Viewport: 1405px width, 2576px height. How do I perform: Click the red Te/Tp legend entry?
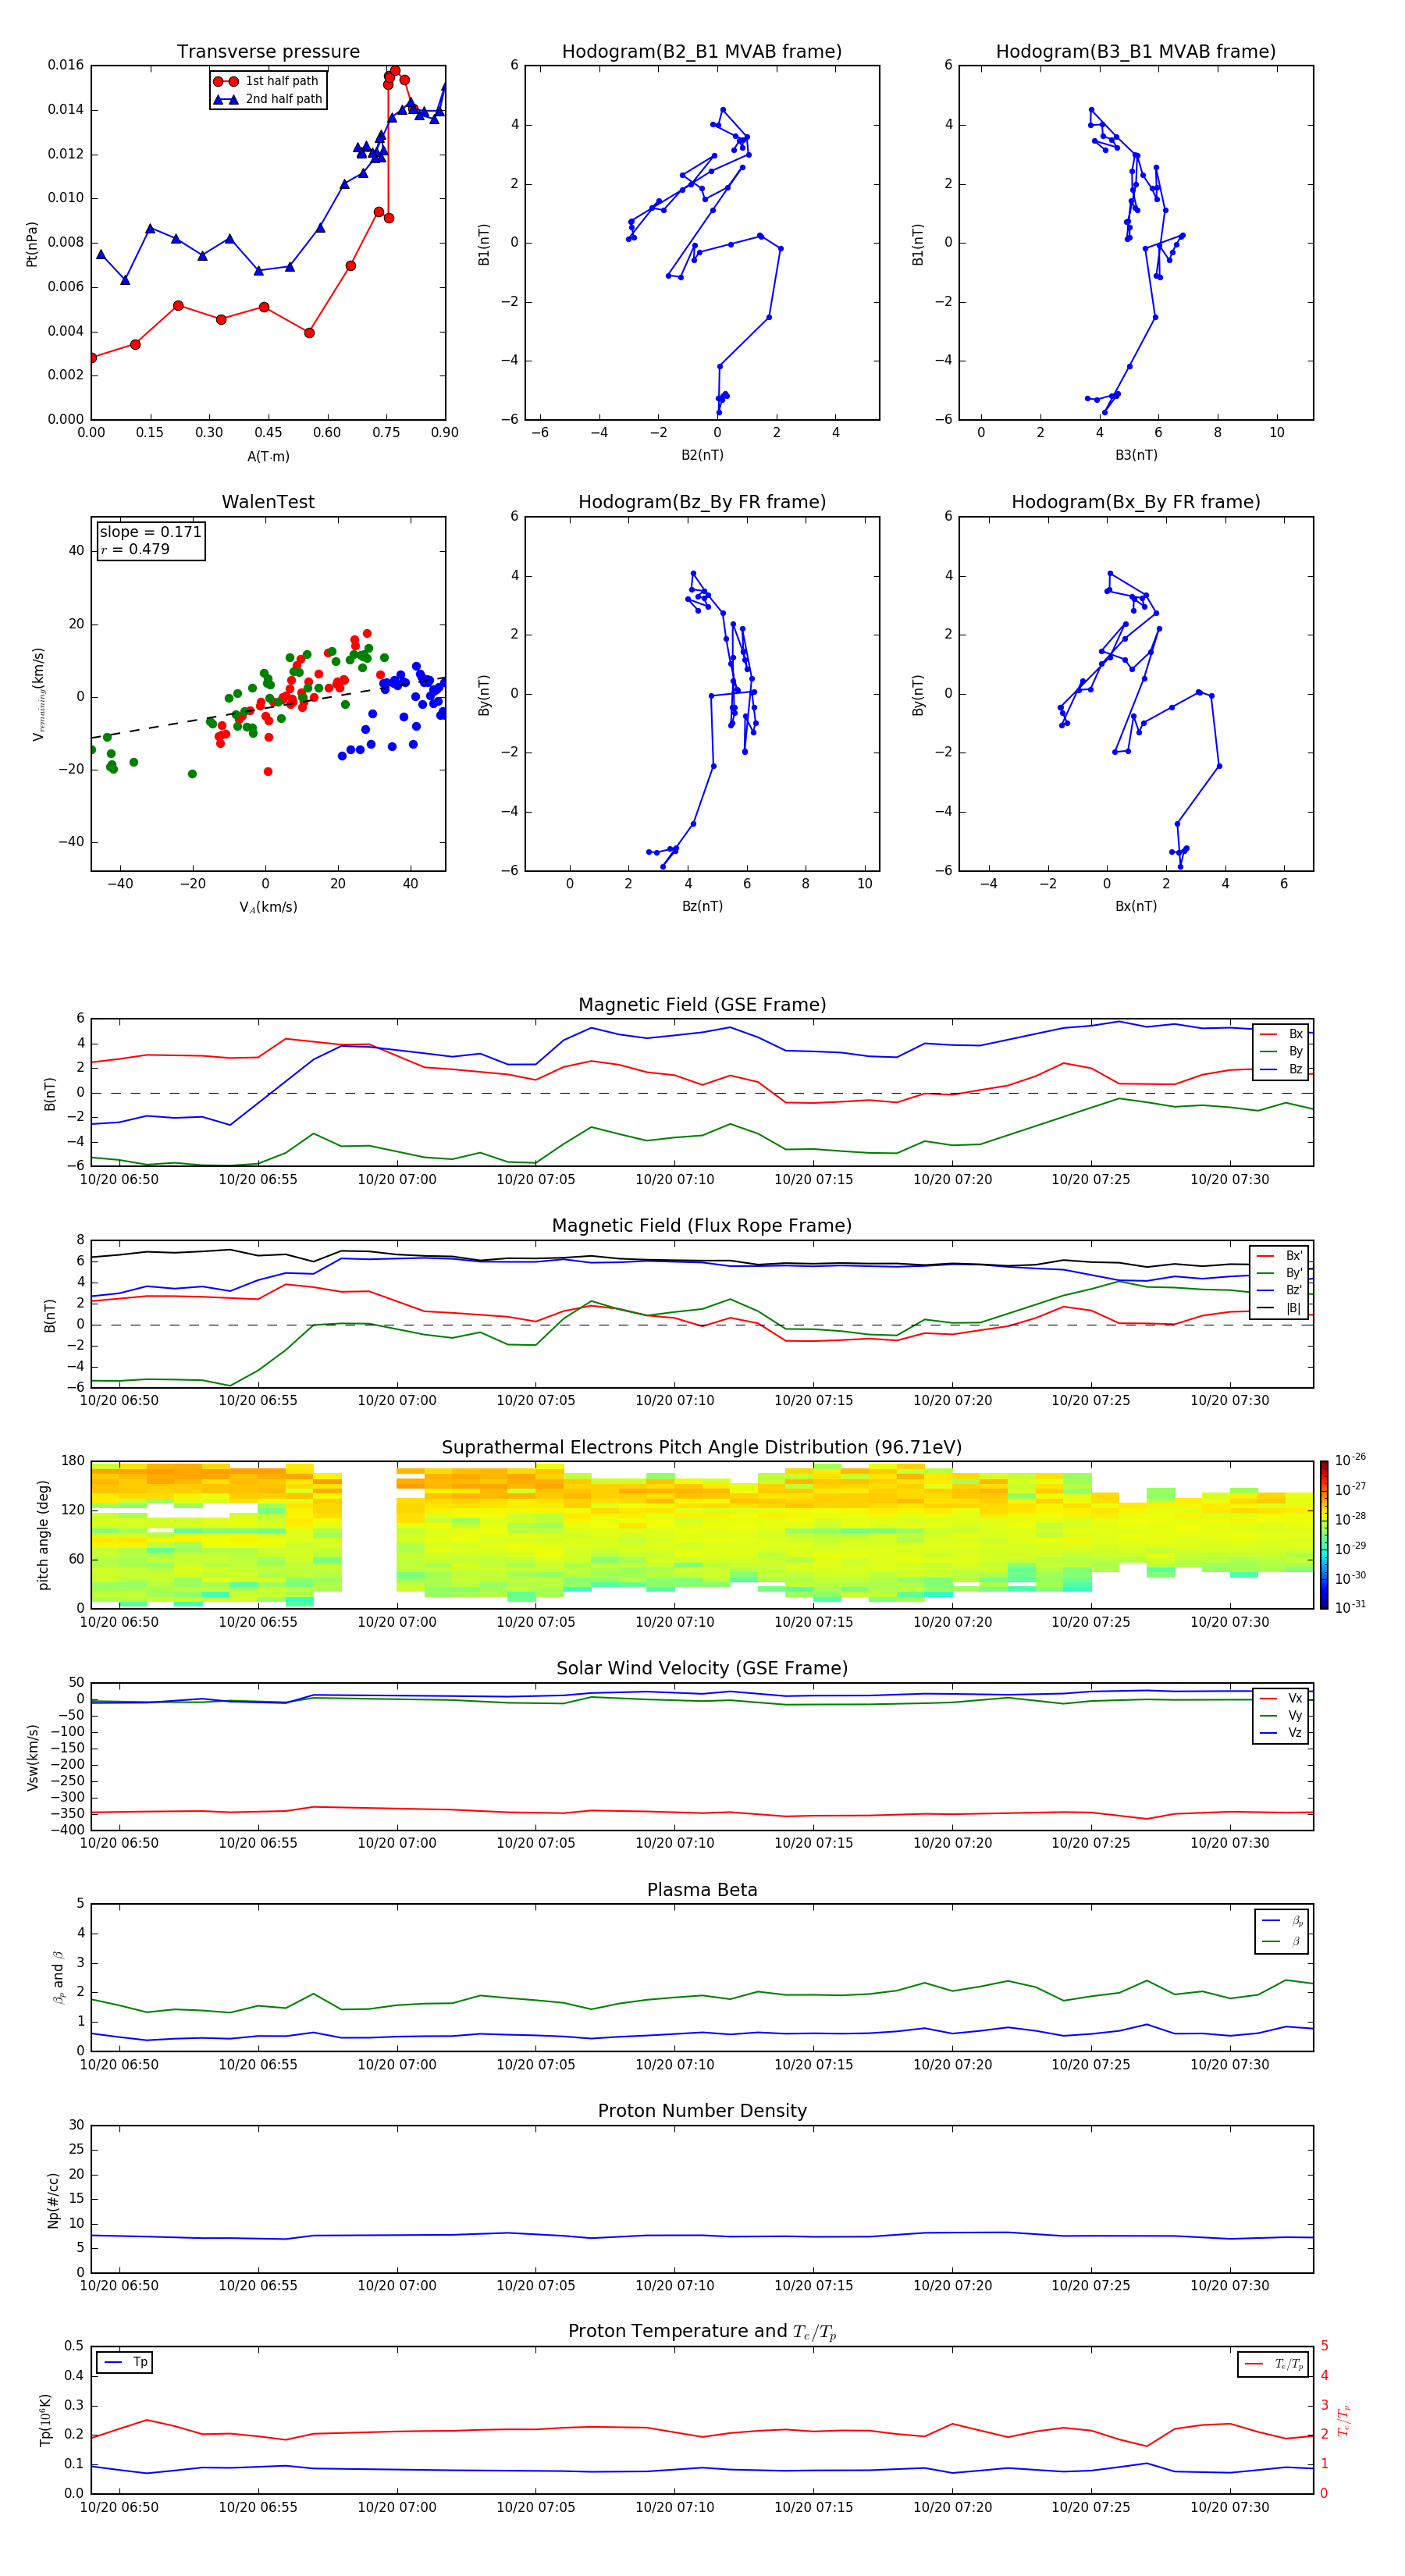[x=1273, y=2364]
